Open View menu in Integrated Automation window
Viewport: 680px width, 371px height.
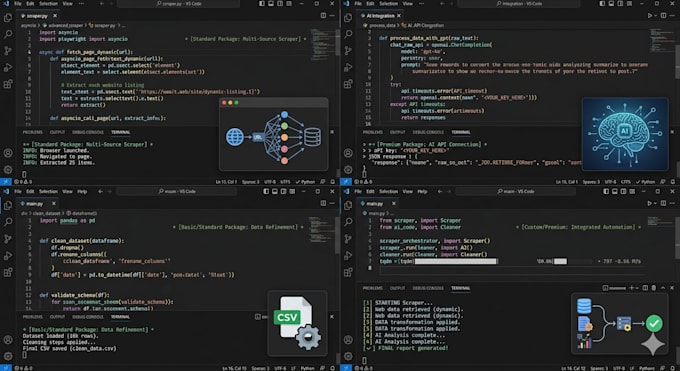(x=408, y=191)
